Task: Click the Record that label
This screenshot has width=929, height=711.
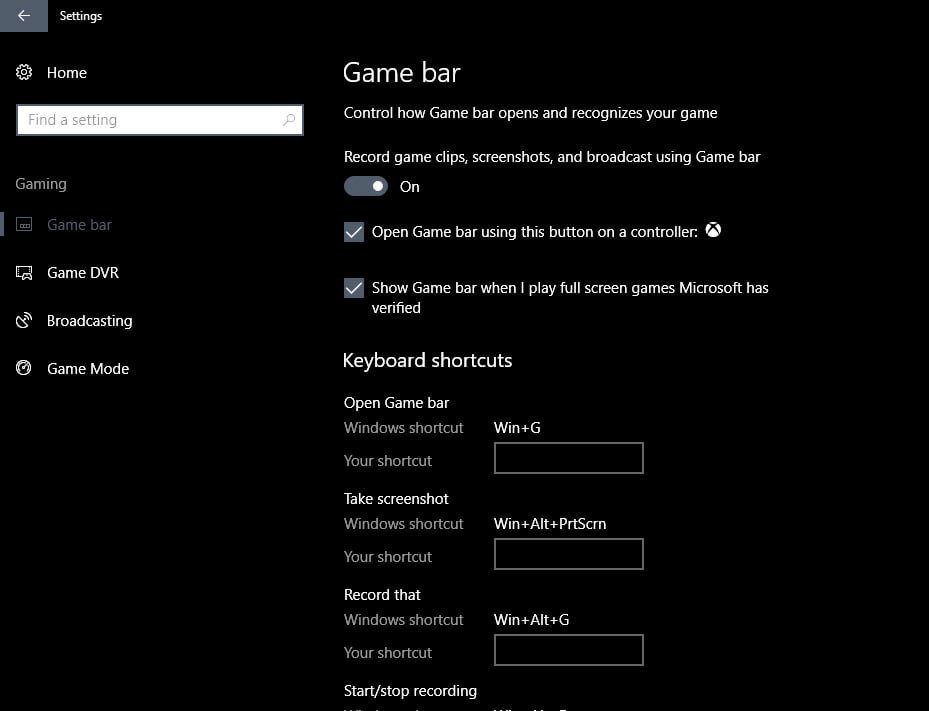Action: click(x=382, y=595)
